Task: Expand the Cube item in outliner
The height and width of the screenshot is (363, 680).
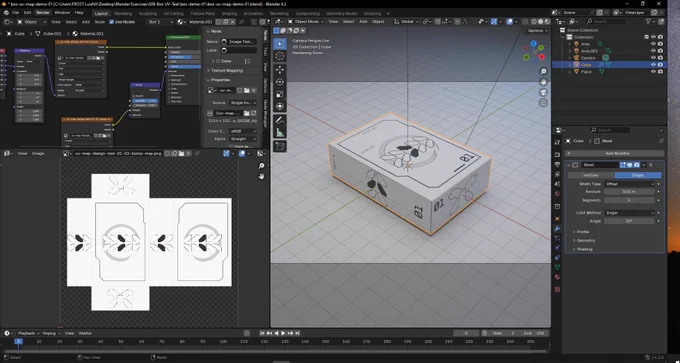Action: [x=570, y=65]
